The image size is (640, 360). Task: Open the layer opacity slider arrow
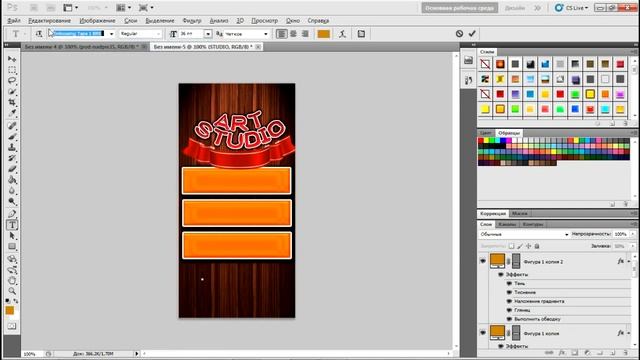coord(633,234)
